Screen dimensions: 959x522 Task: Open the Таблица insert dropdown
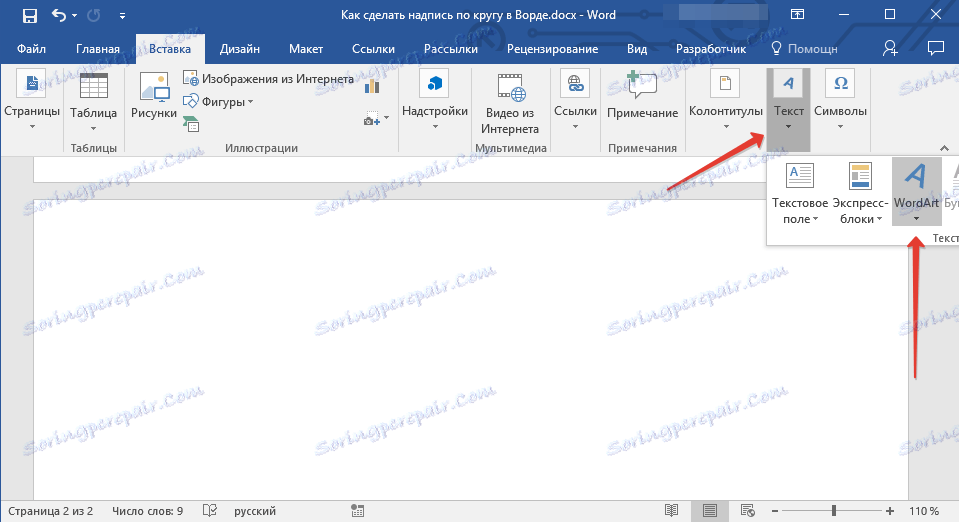click(x=94, y=101)
